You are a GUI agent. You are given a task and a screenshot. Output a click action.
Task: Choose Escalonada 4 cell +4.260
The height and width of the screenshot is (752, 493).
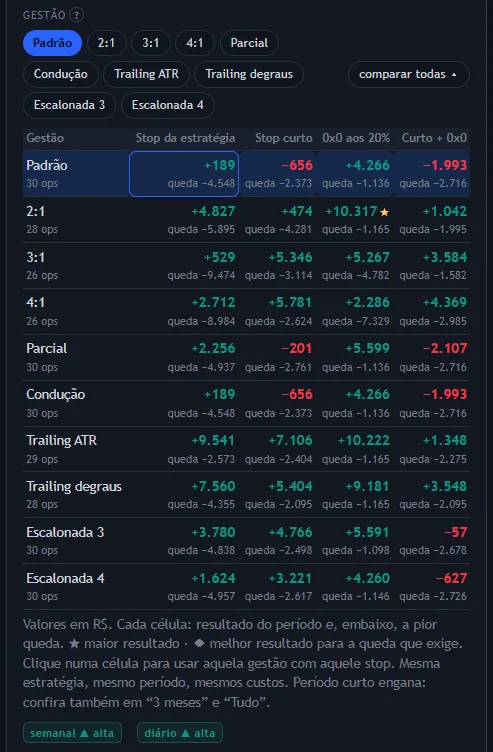(355, 587)
